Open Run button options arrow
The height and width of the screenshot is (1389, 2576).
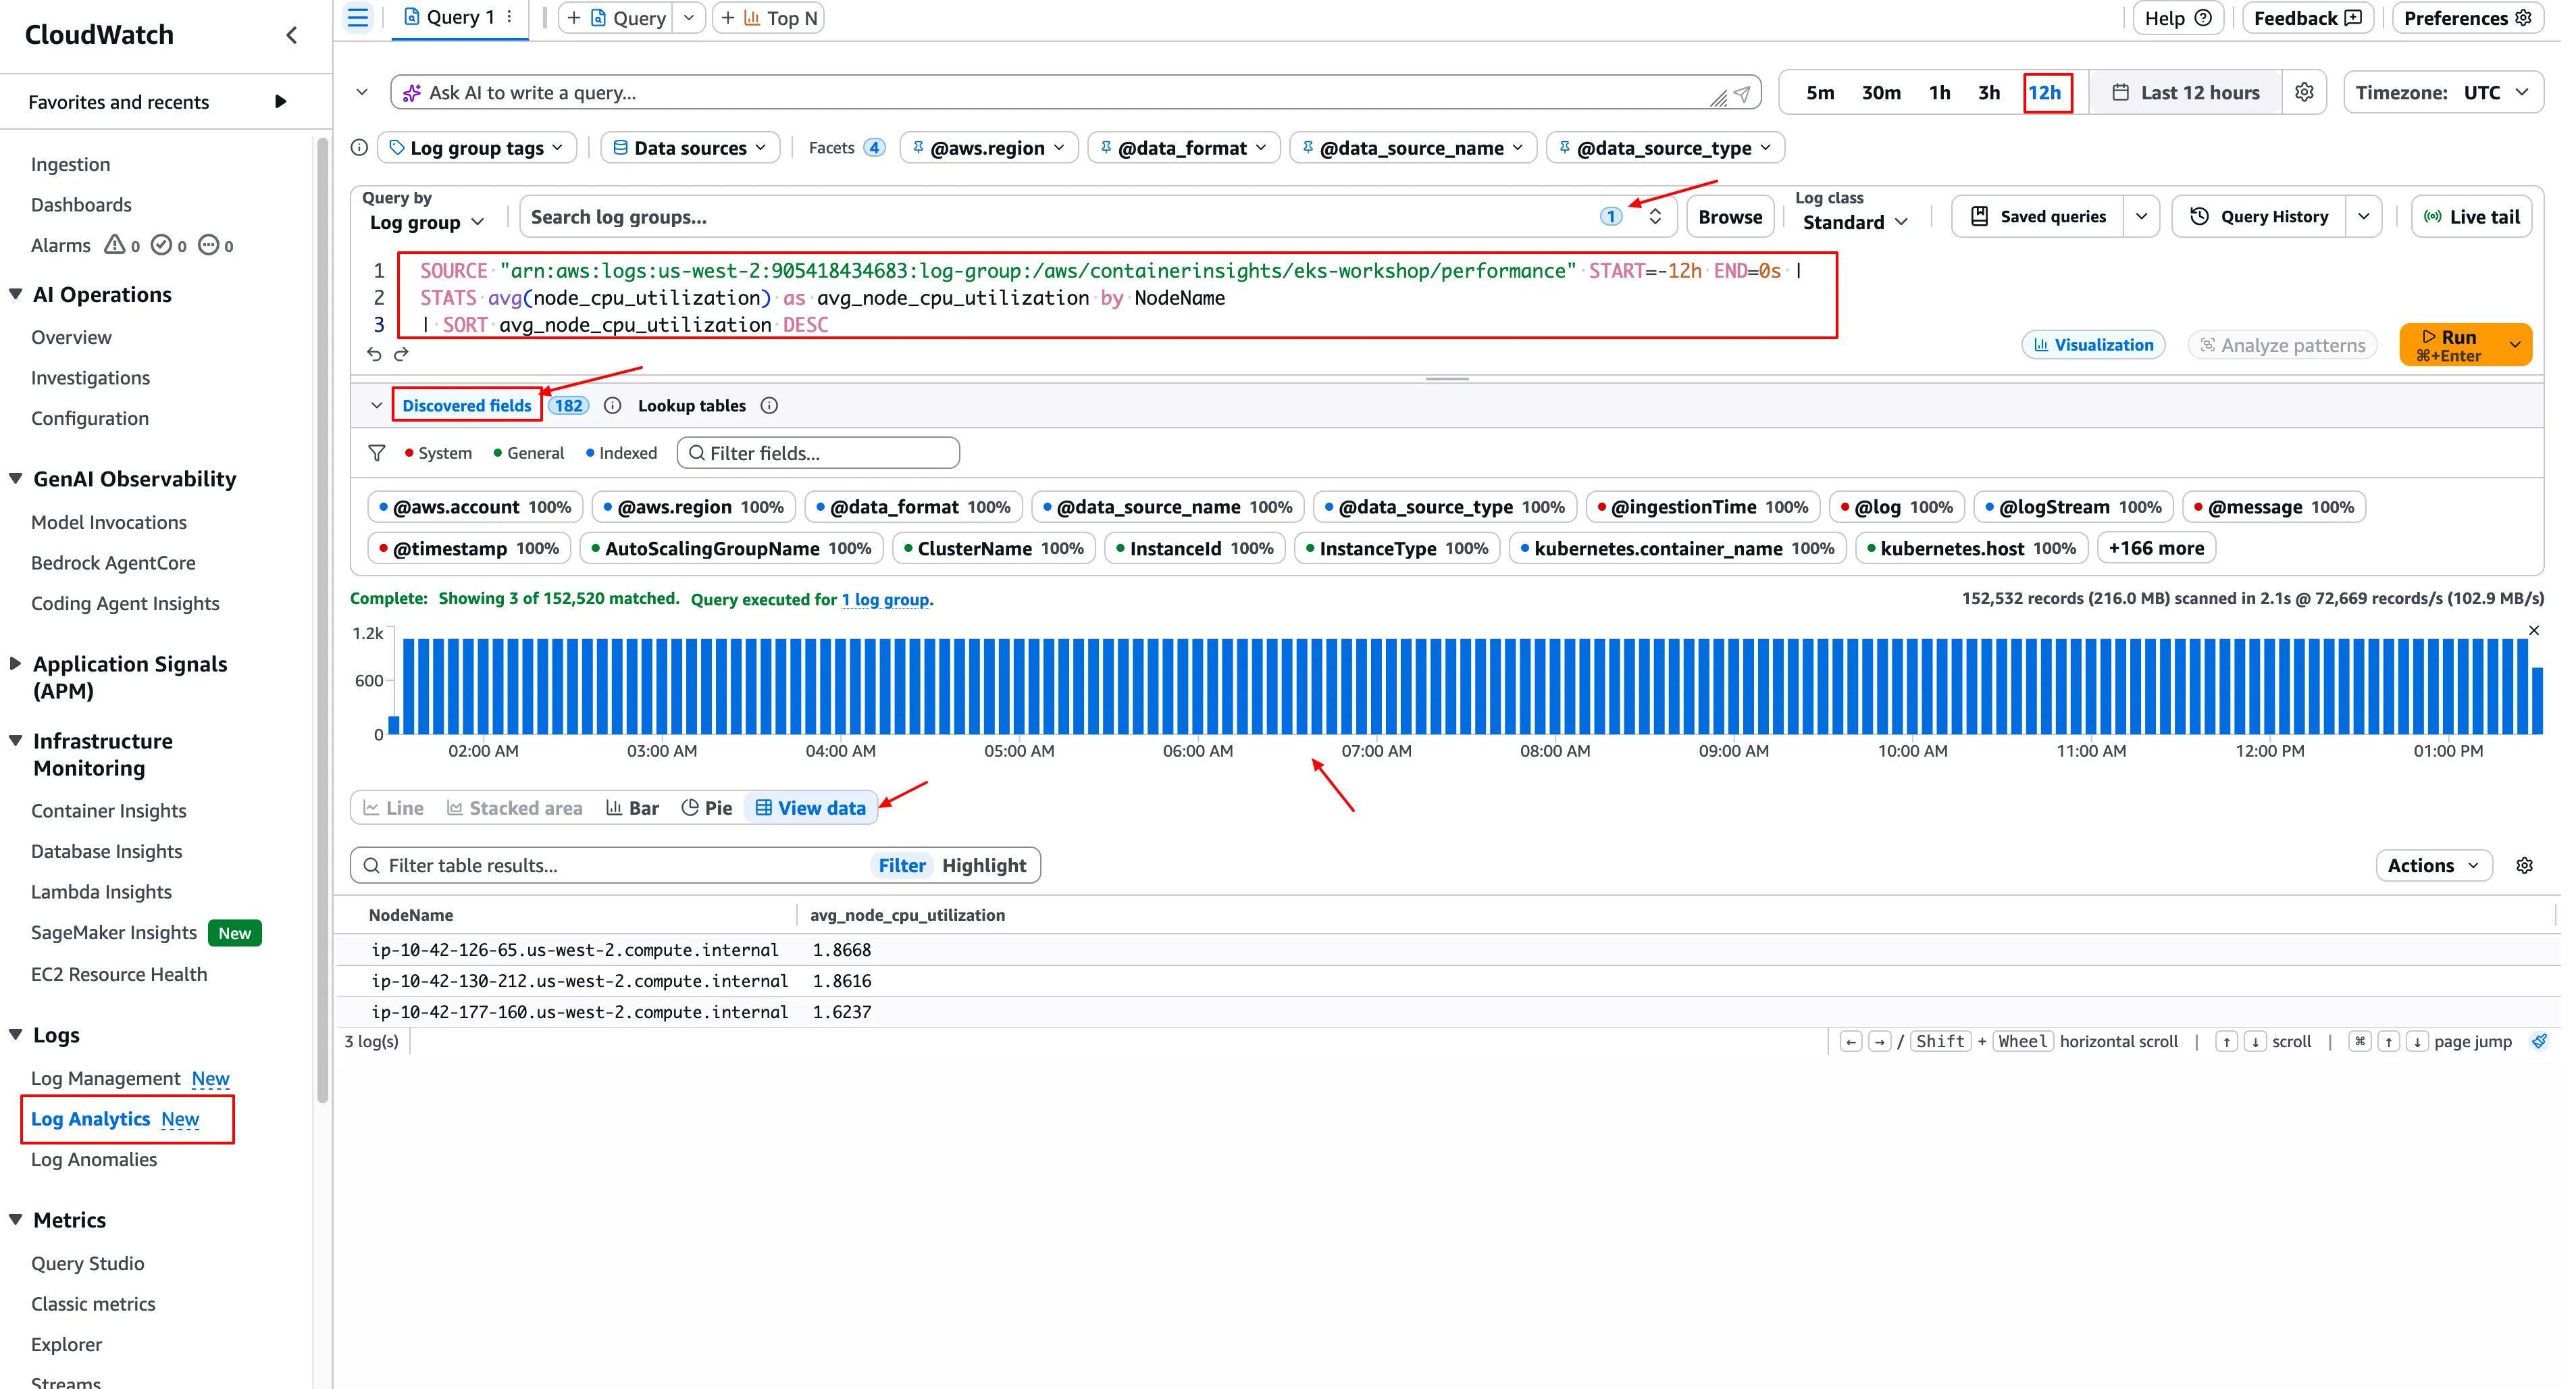pos(2515,345)
